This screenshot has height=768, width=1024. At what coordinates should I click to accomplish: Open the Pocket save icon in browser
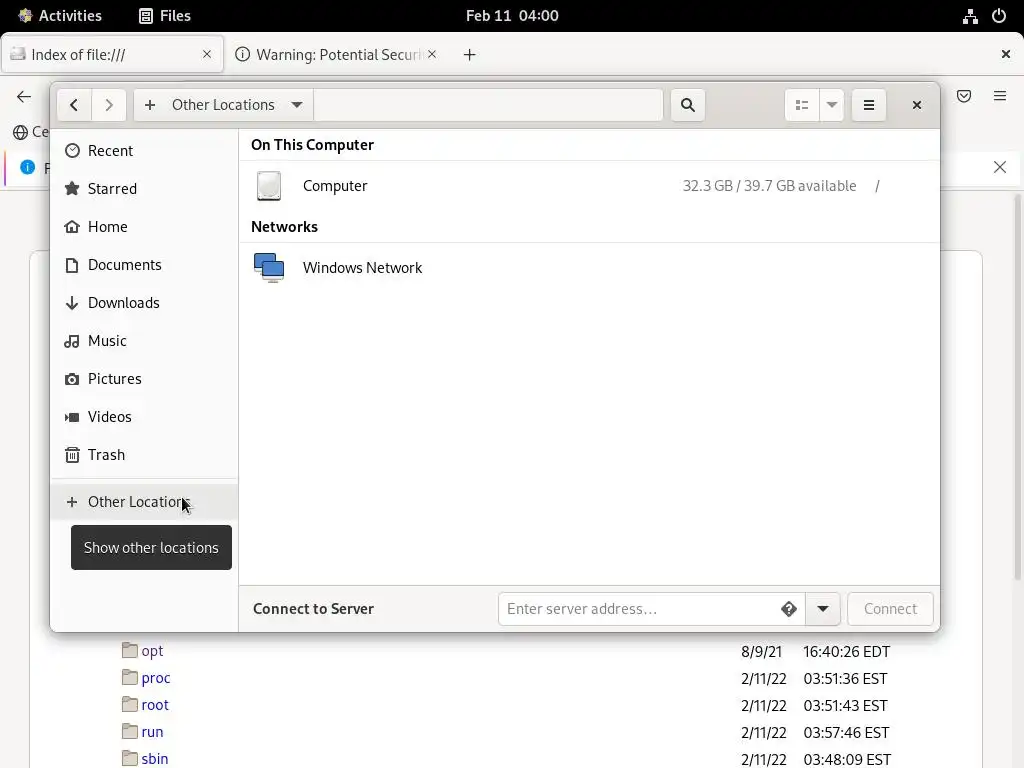tap(963, 97)
